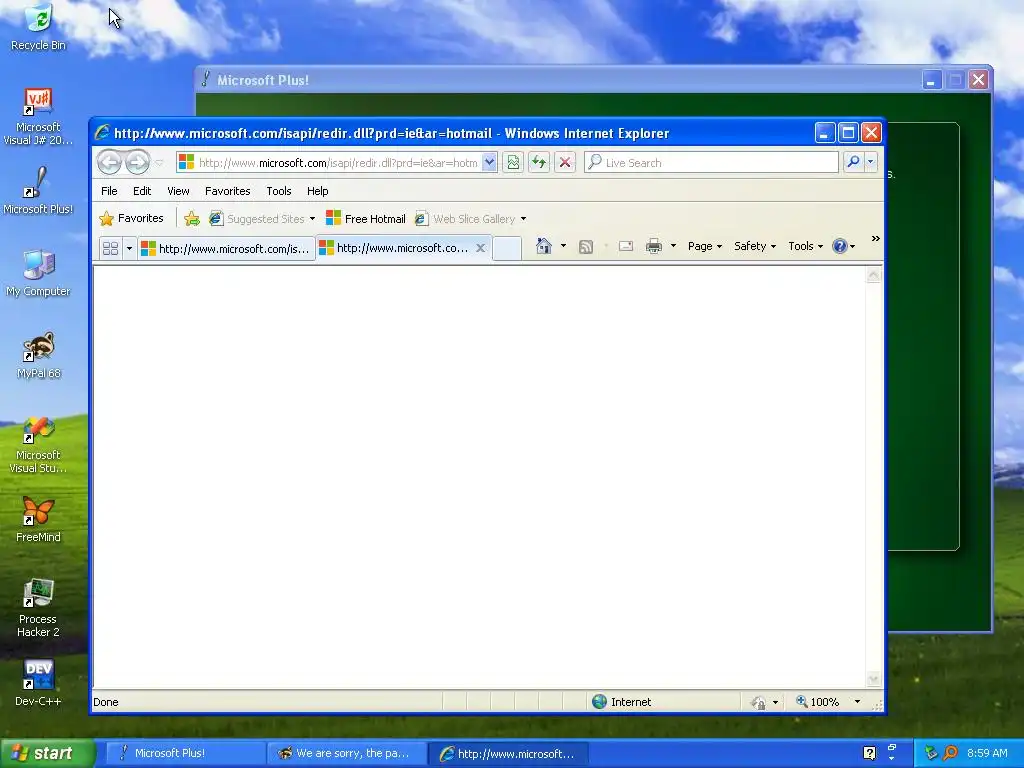The height and width of the screenshot is (768, 1024).
Task: Open the Recycle Bin desktop icon
Action: pos(38,27)
